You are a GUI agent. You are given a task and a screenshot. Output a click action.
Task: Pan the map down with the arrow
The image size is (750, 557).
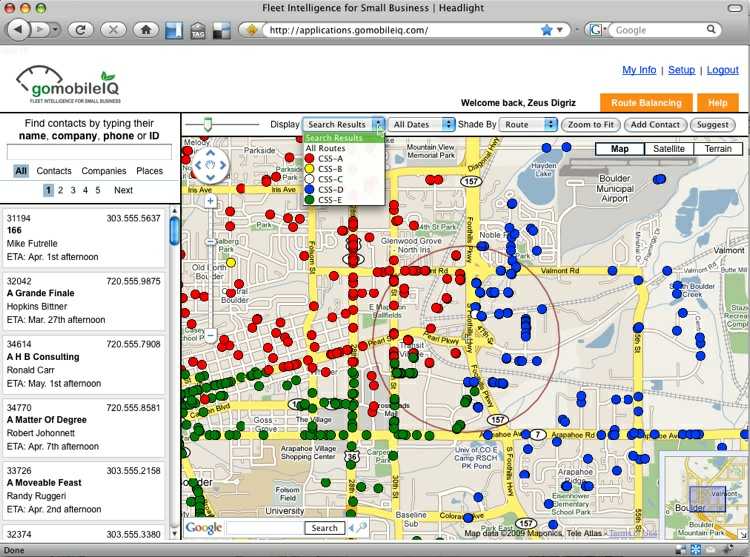[210, 178]
